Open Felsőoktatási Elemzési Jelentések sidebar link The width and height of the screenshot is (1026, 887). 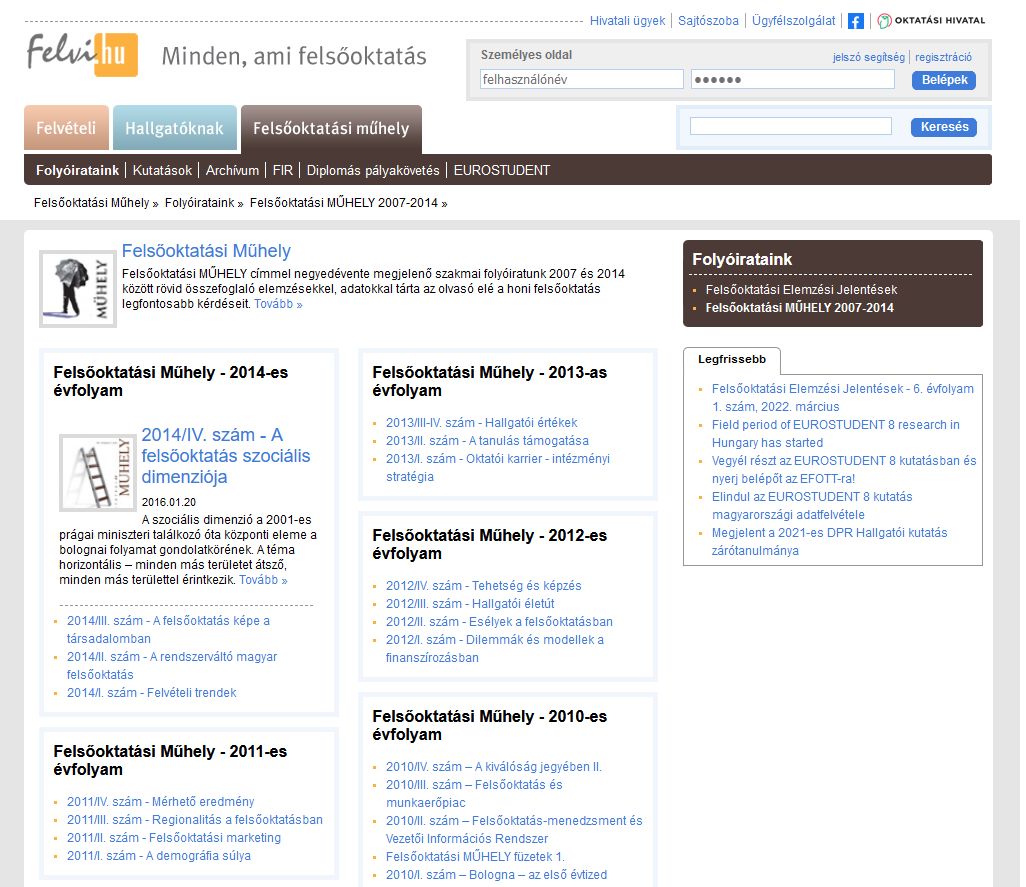(x=801, y=289)
